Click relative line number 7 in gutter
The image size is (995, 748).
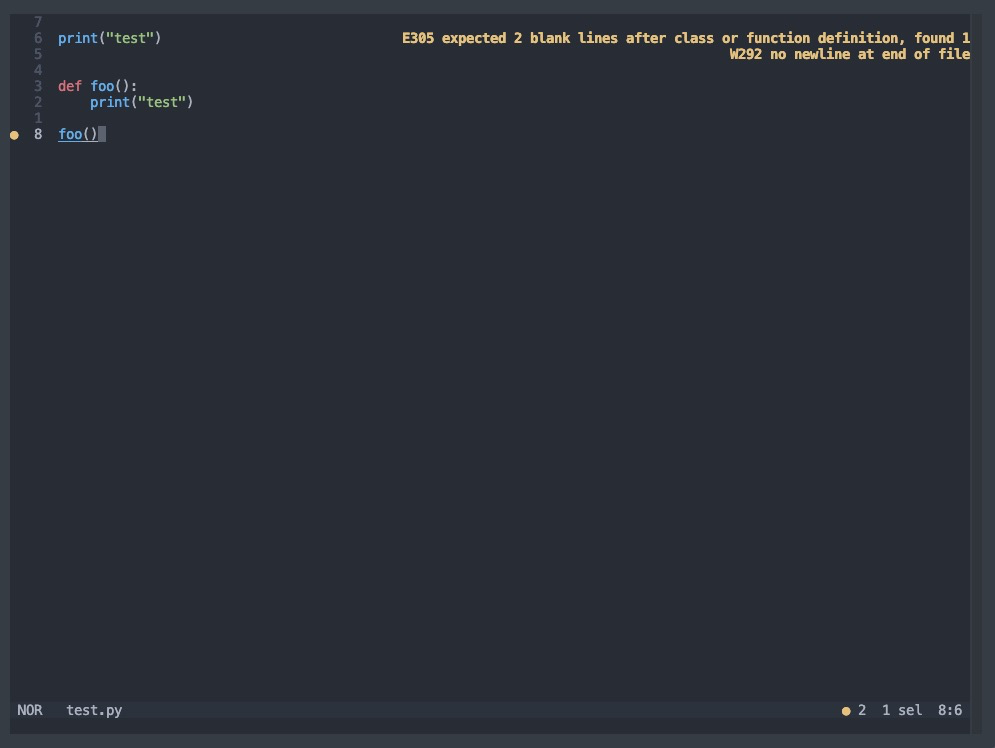(38, 22)
